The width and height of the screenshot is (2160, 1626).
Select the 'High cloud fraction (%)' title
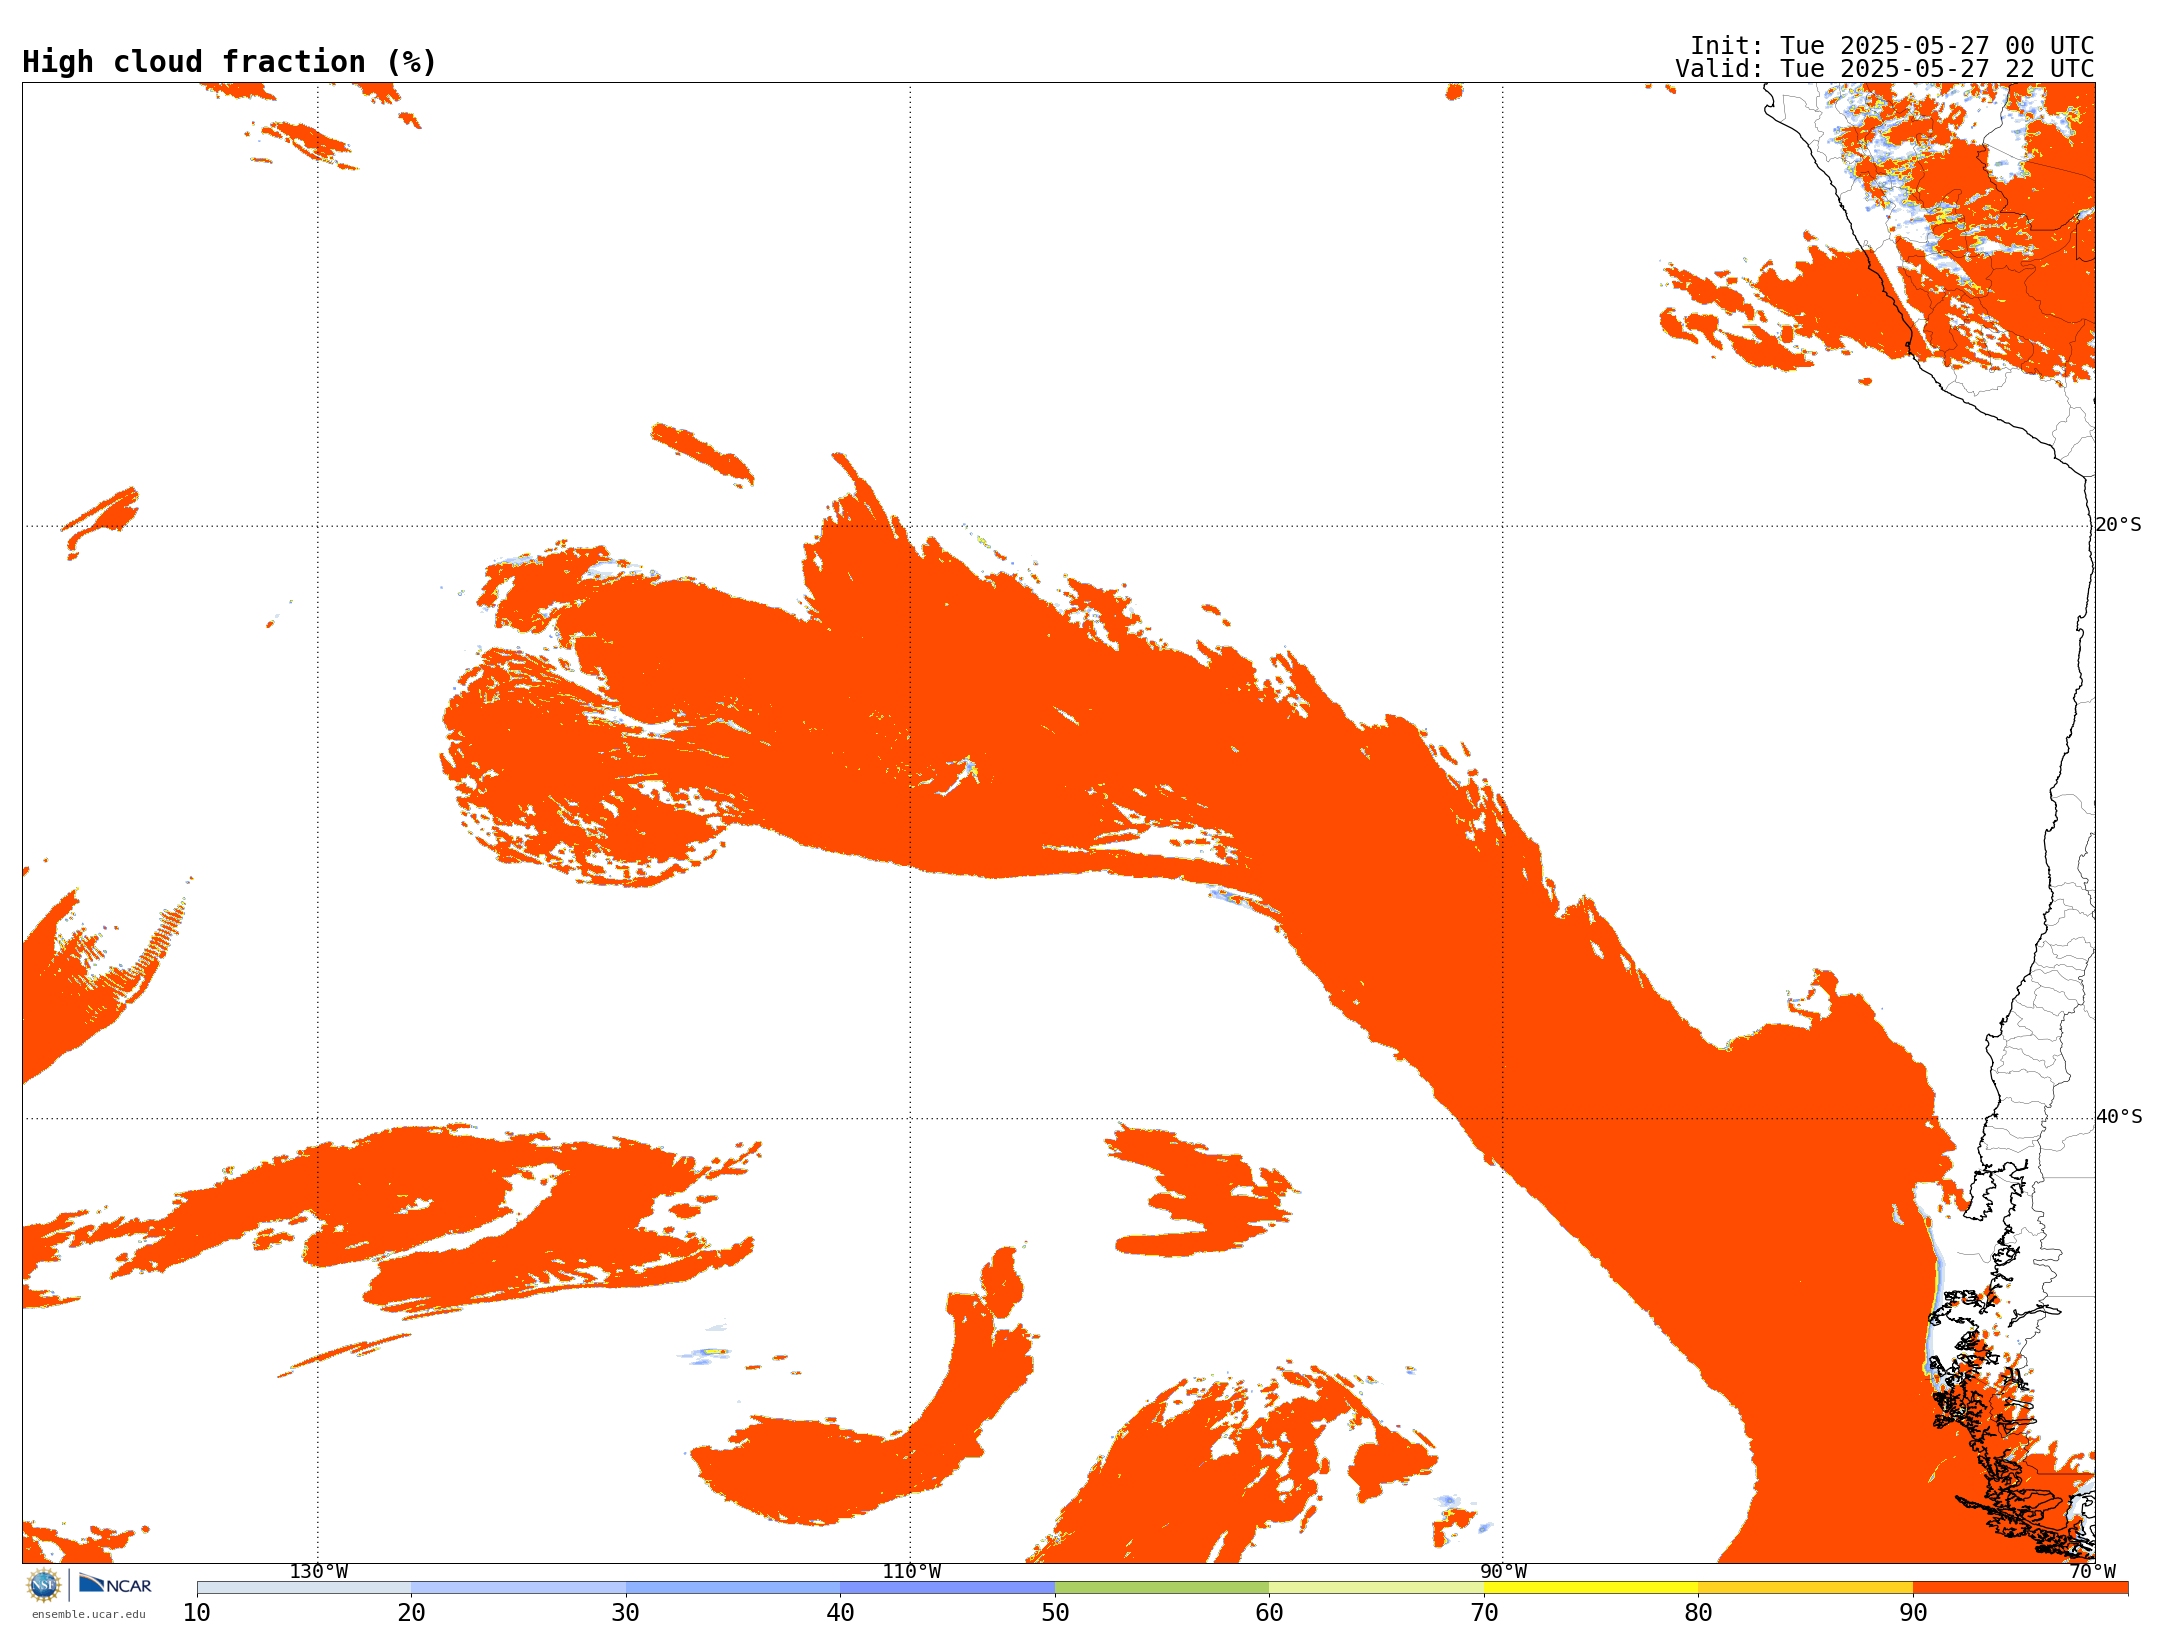(x=230, y=62)
